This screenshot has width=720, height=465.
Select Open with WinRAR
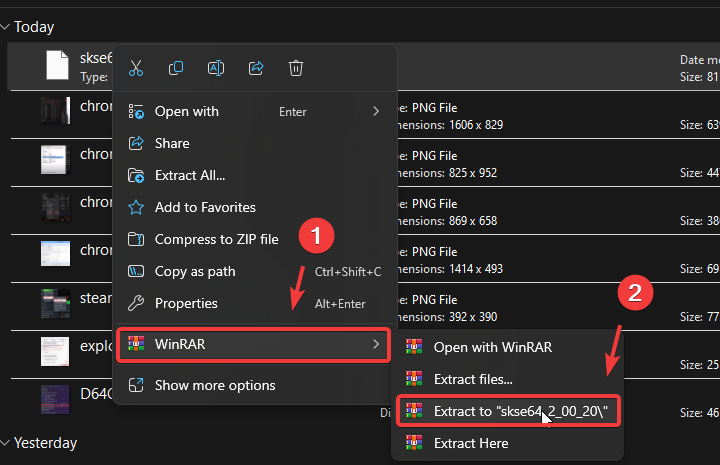[x=492, y=347]
